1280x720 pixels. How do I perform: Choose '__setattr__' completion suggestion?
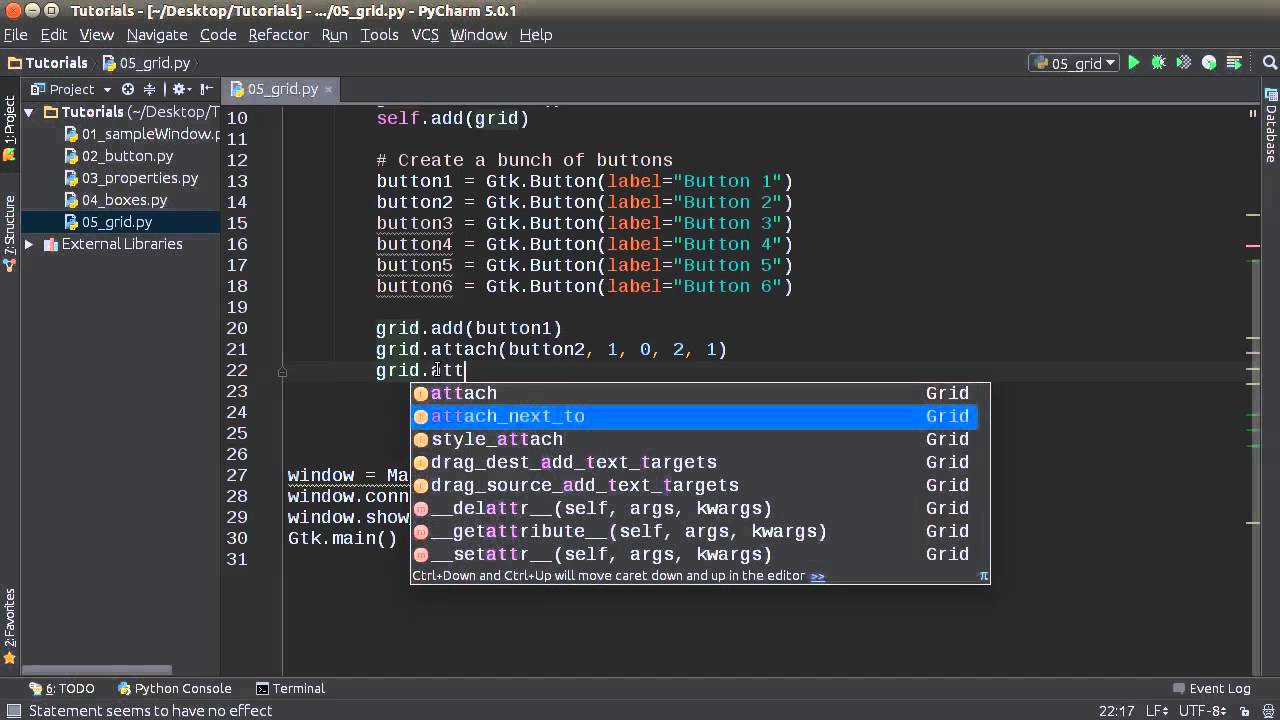(x=694, y=555)
